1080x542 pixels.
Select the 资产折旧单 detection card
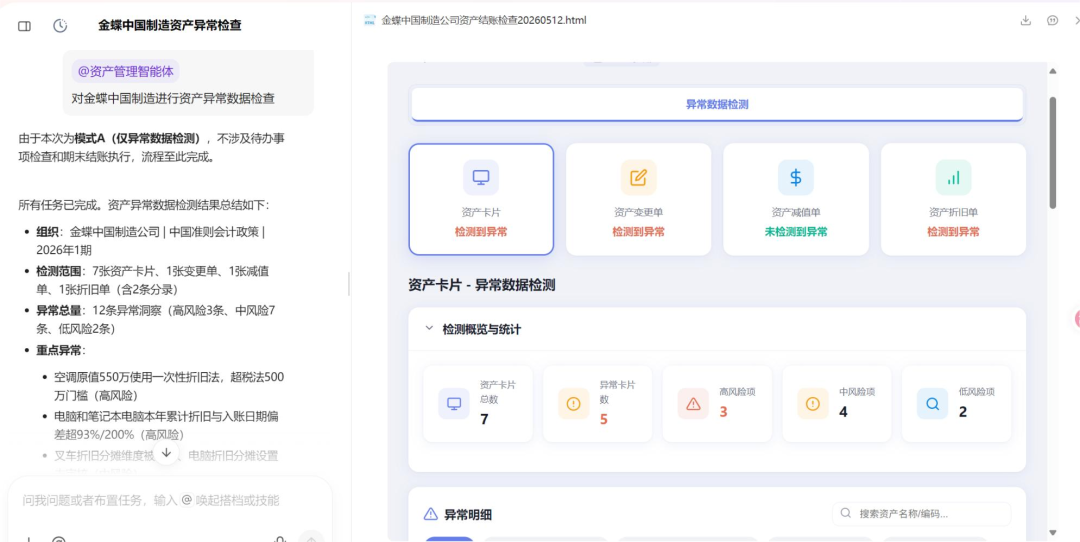click(x=953, y=199)
